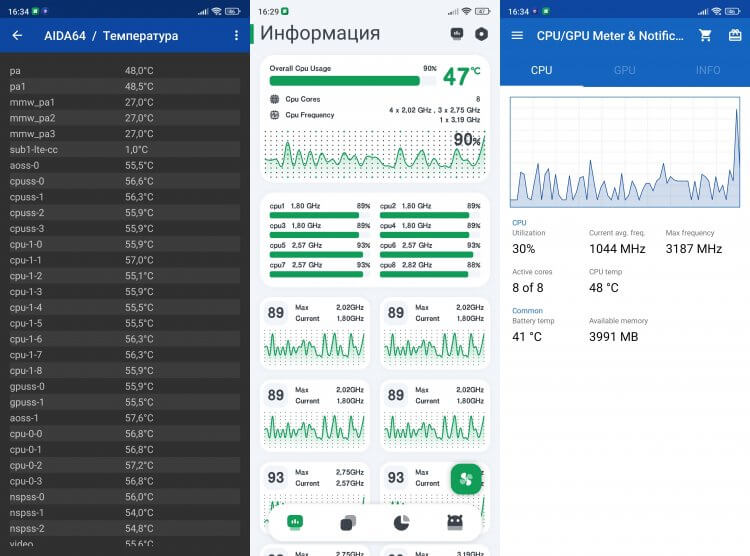Tap the Battery temp 41 °C value
The width and height of the screenshot is (750, 556).
527,337
